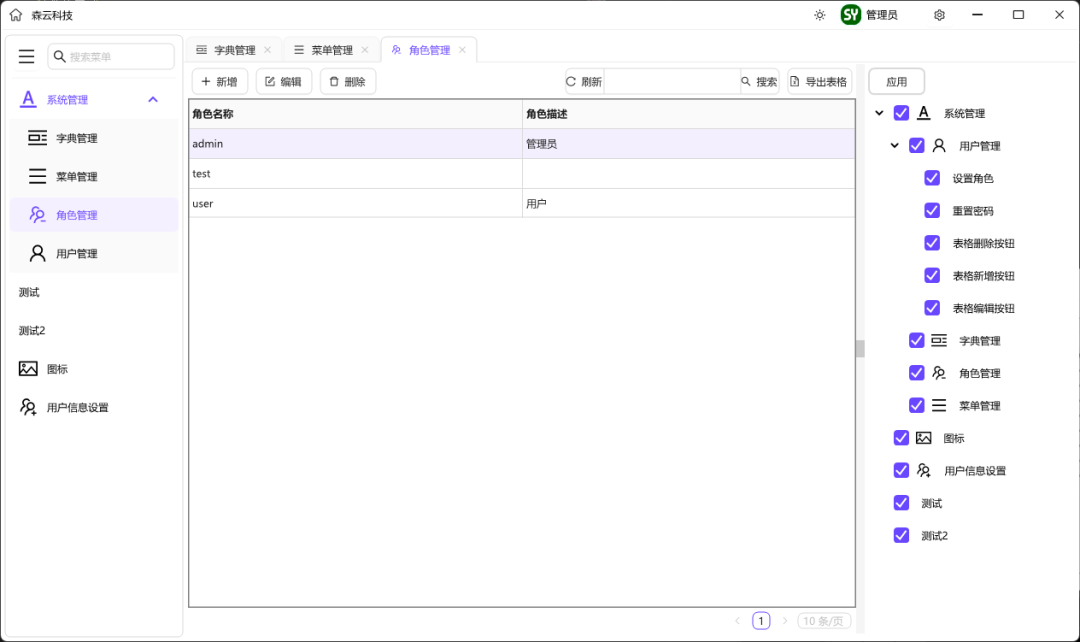Toggle the theme sun icon in titlebar
This screenshot has width=1080, height=642.
(819, 15)
